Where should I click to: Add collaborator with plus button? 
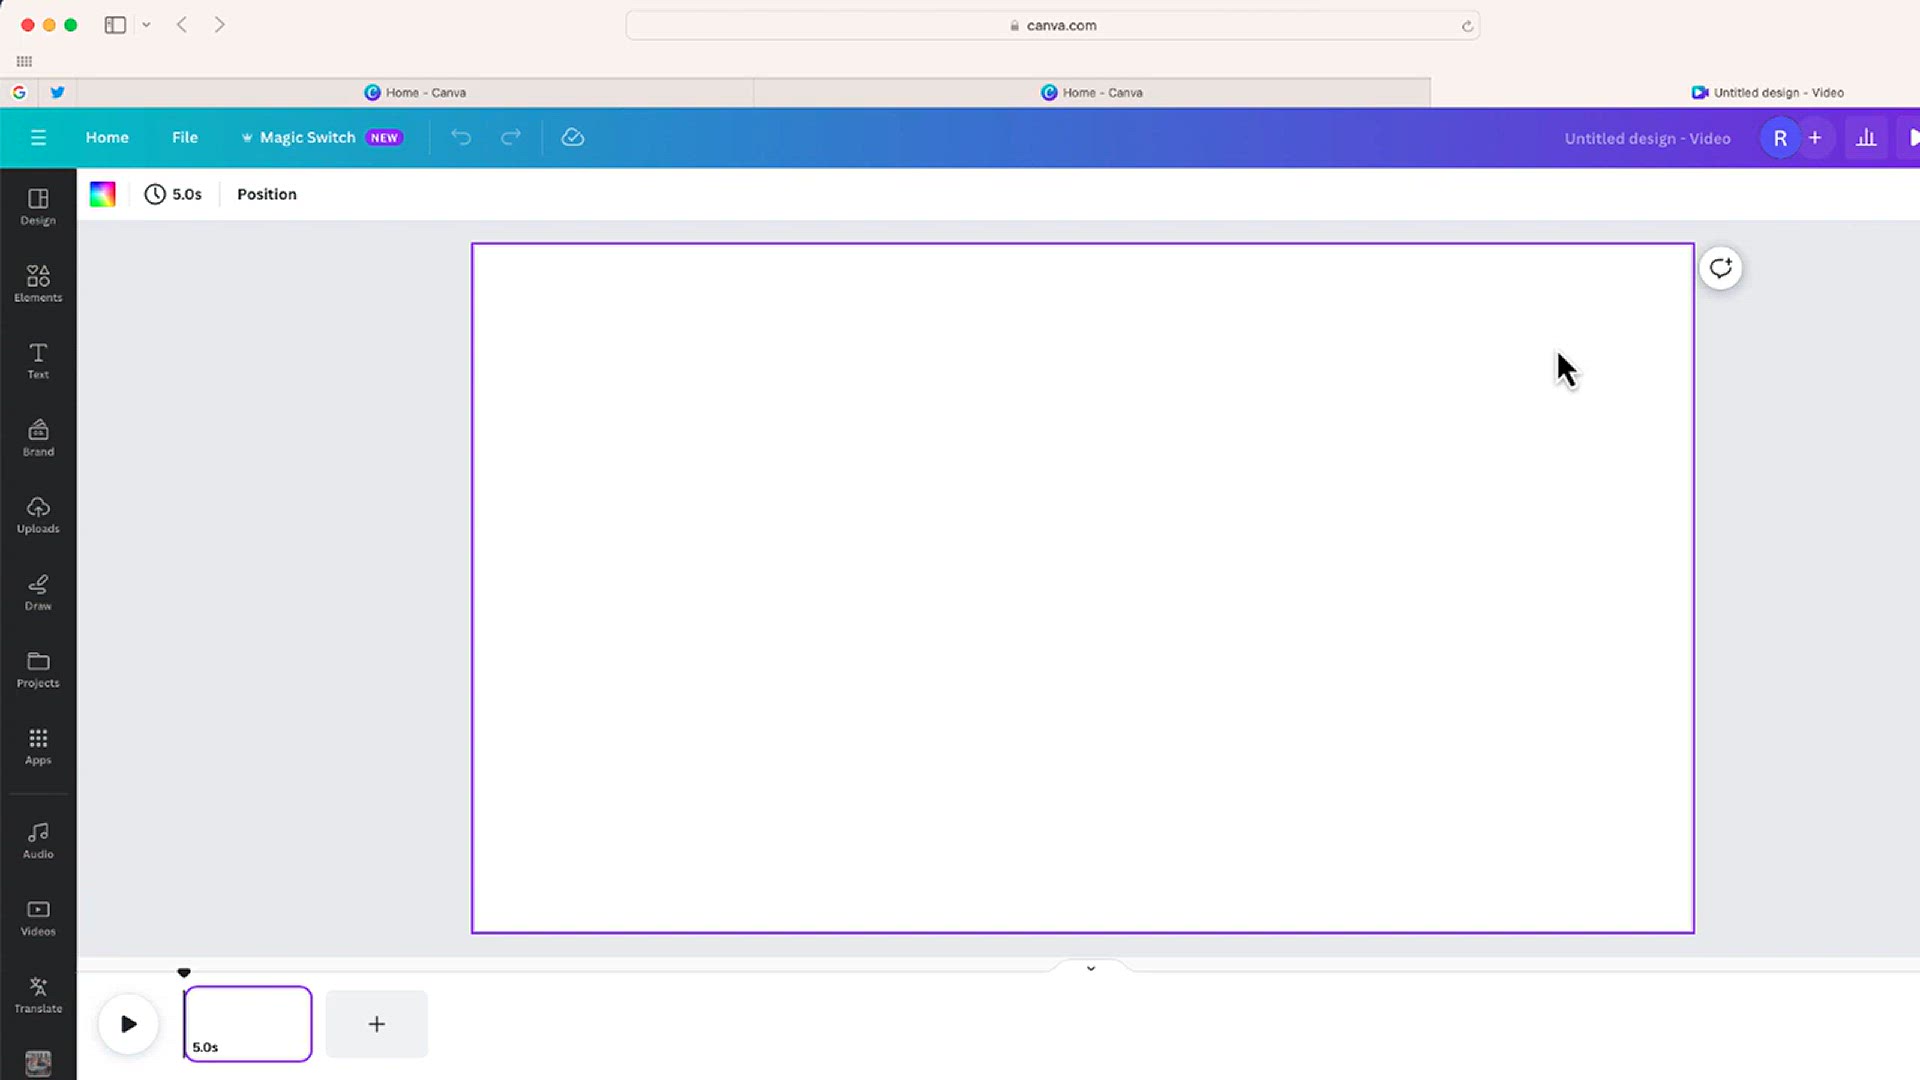(1815, 138)
